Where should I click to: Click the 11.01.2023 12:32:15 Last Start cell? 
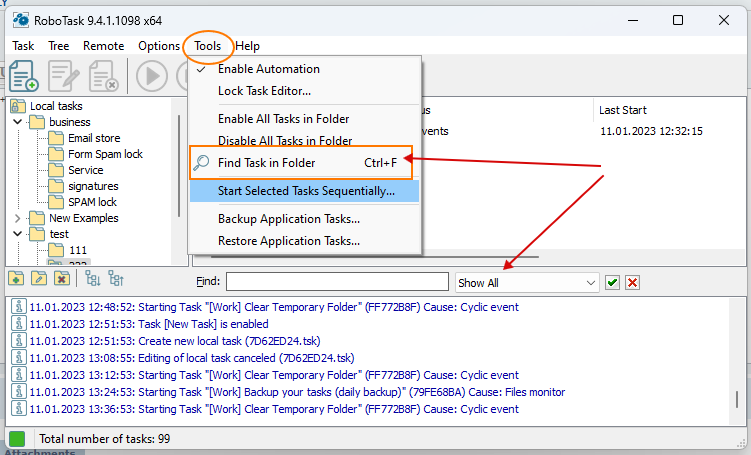(x=651, y=131)
